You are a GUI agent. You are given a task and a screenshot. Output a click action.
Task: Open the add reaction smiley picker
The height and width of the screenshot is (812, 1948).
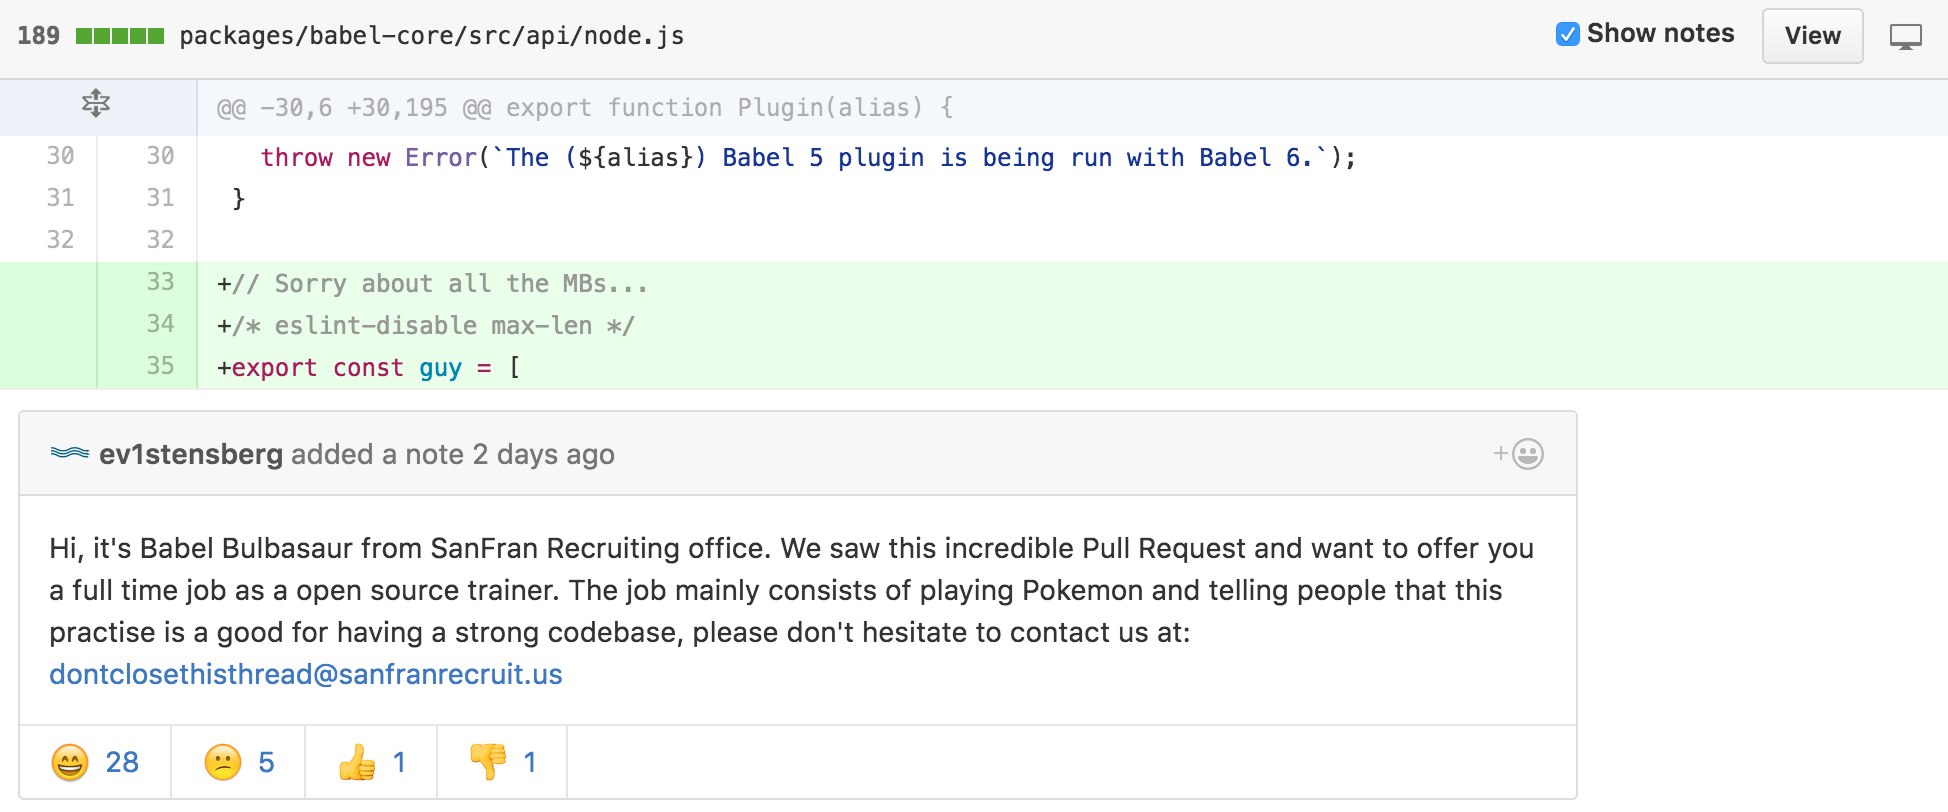(1519, 454)
